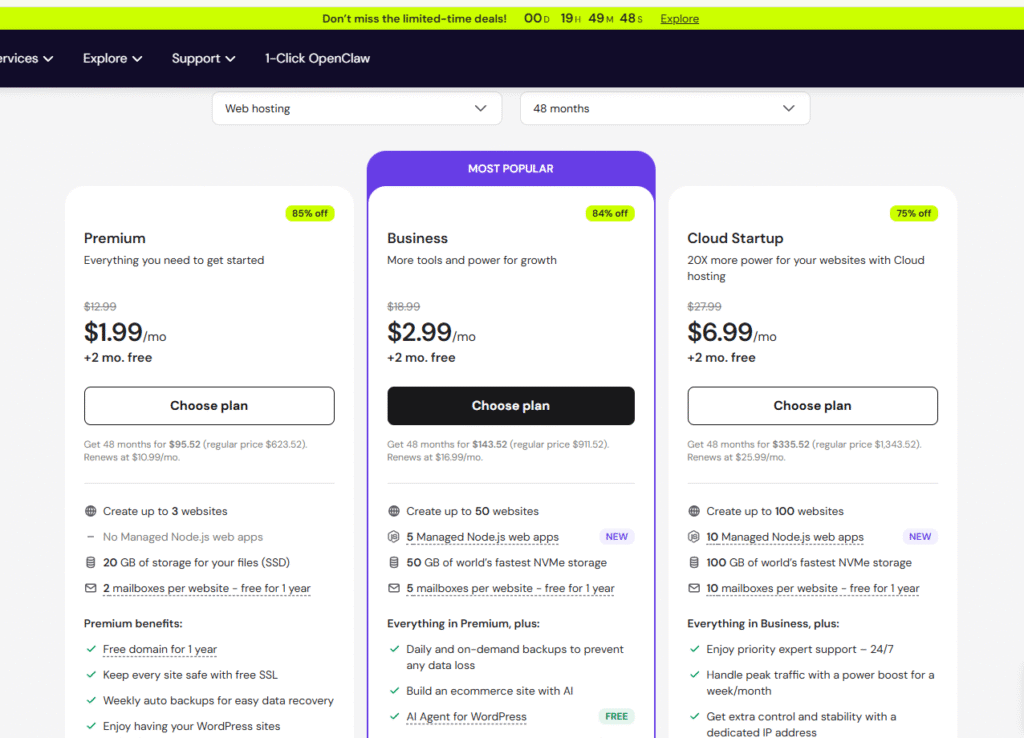Click globe icon beside Business 50 websites
The image size is (1024, 738).
[394, 511]
